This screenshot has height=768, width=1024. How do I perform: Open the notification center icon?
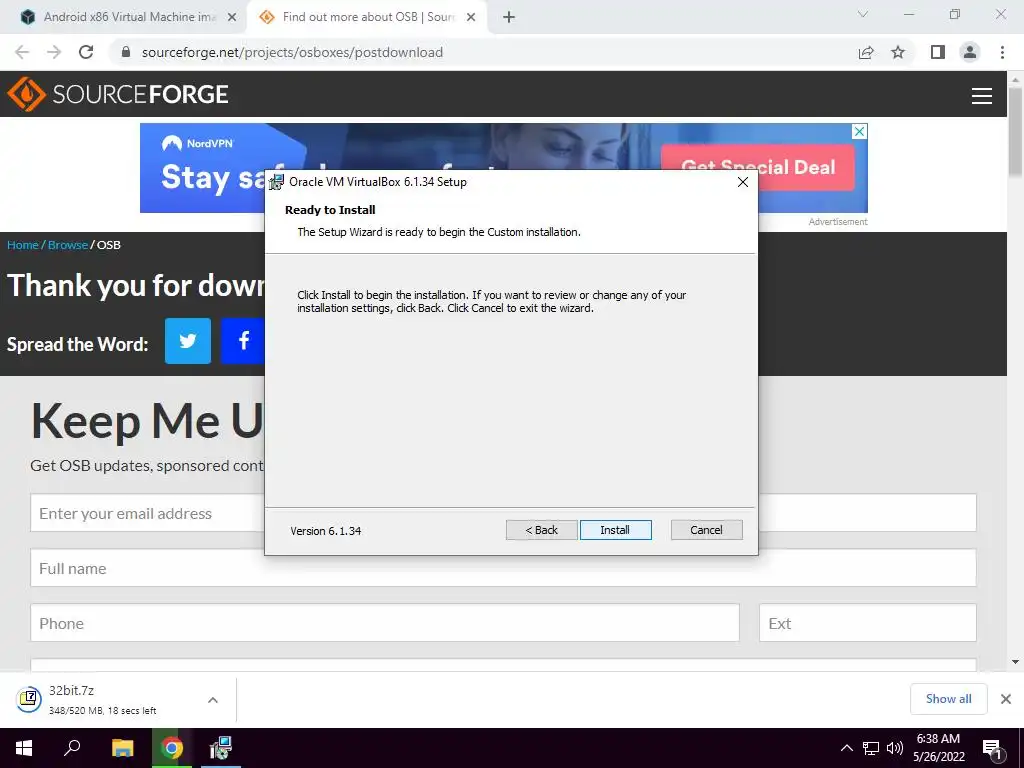click(x=992, y=749)
